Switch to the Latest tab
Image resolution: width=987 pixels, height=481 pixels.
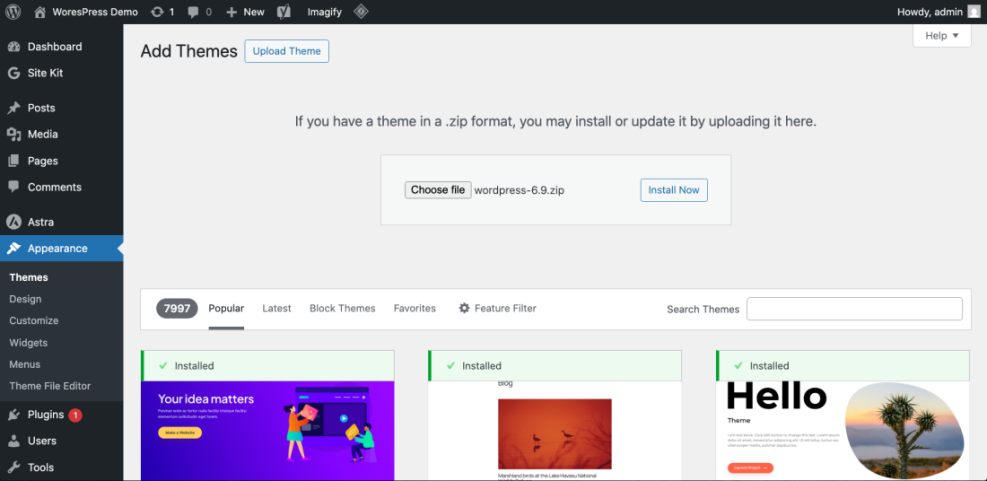277,308
